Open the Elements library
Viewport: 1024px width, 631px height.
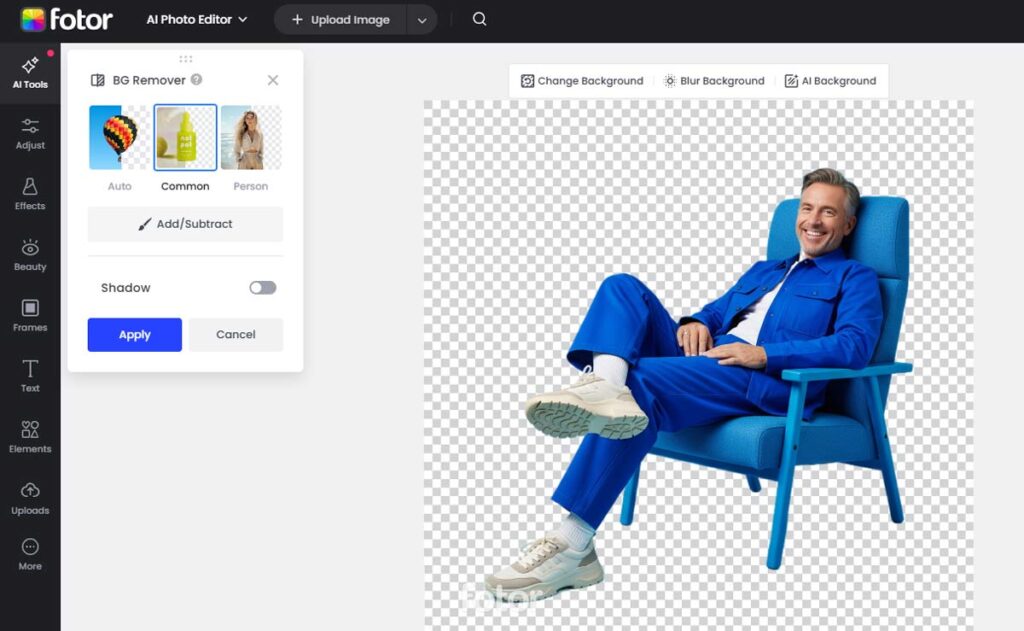[x=30, y=436]
